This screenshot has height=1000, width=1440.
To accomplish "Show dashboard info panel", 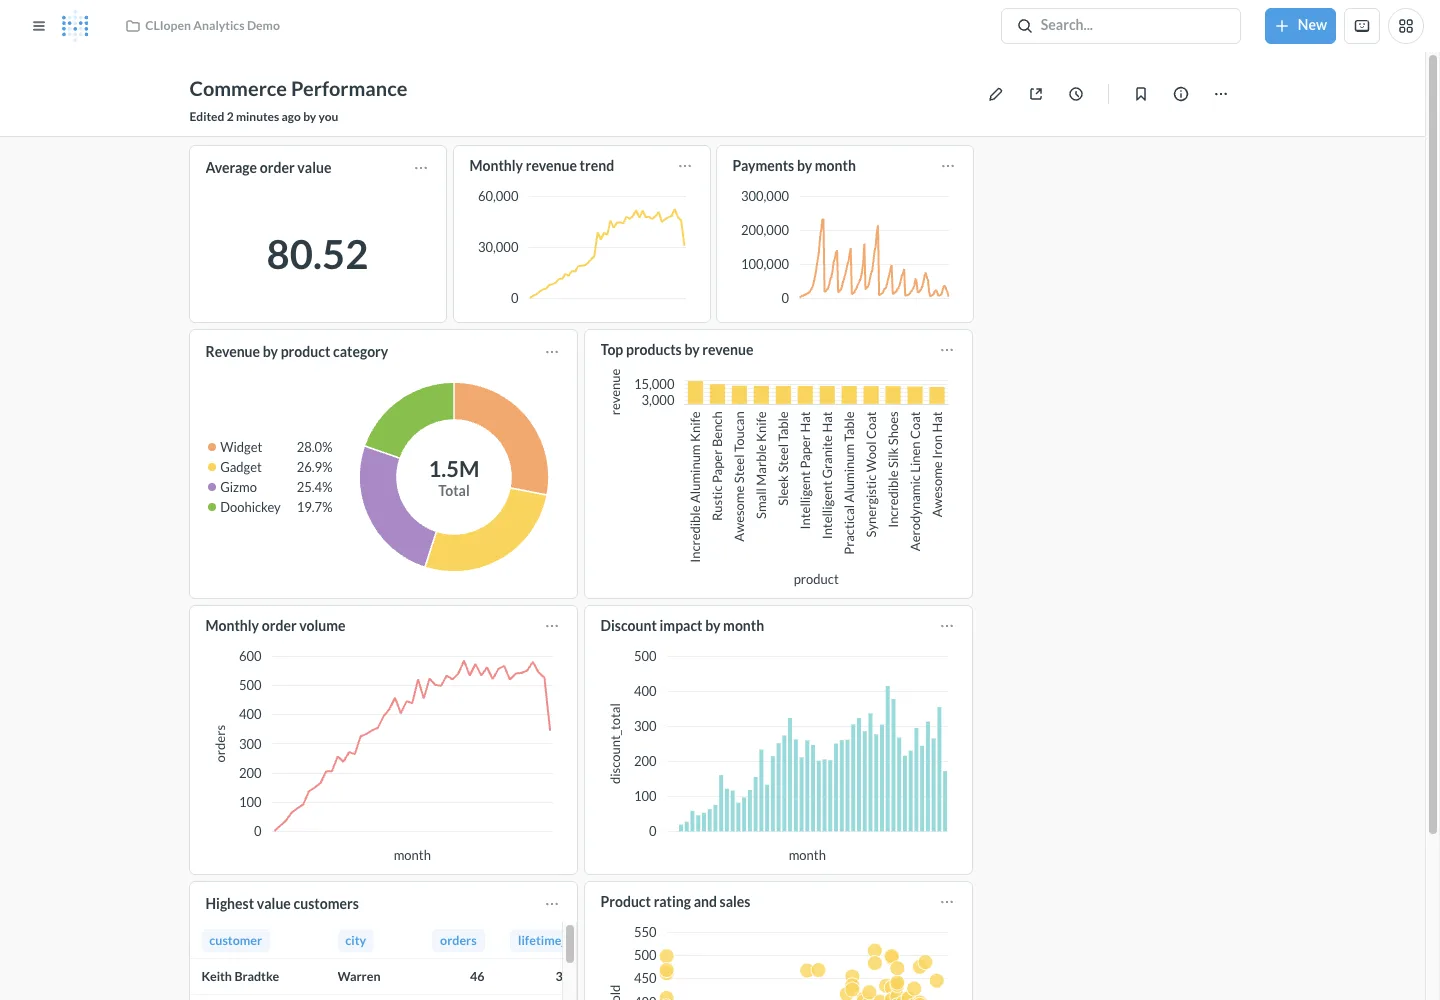I will [x=1181, y=94].
